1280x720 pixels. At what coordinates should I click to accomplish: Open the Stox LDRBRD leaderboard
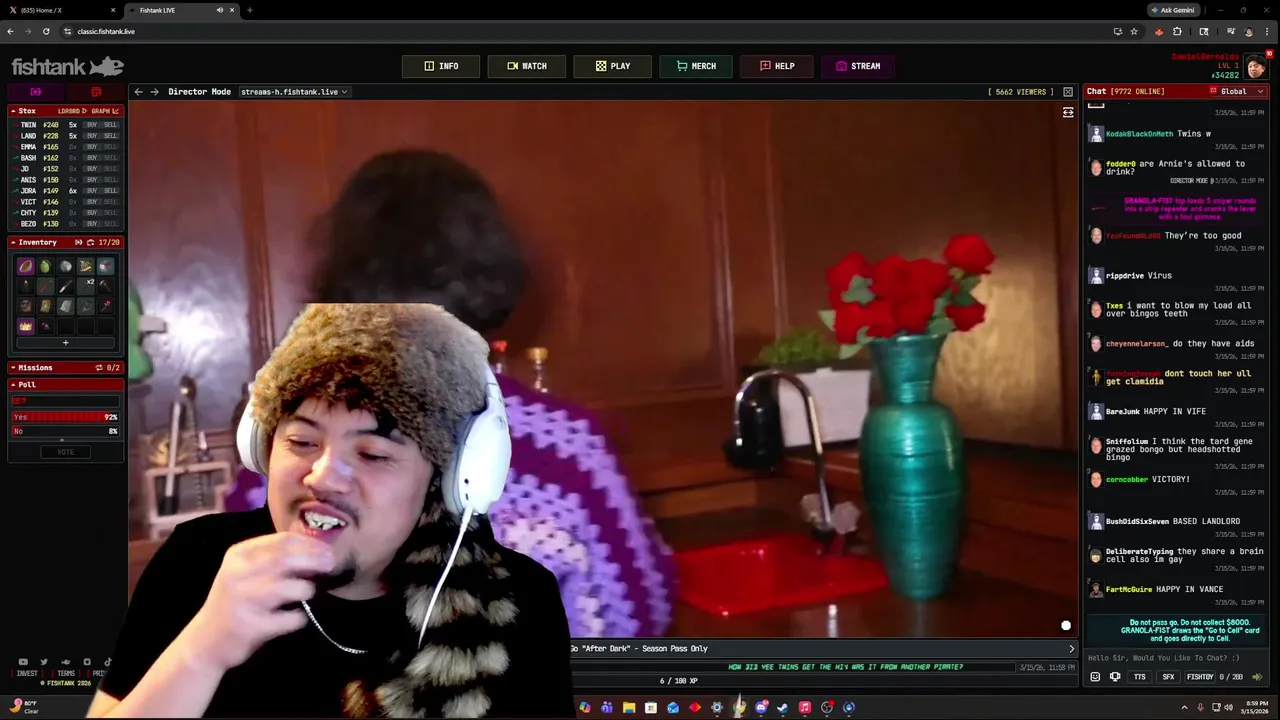pos(72,111)
